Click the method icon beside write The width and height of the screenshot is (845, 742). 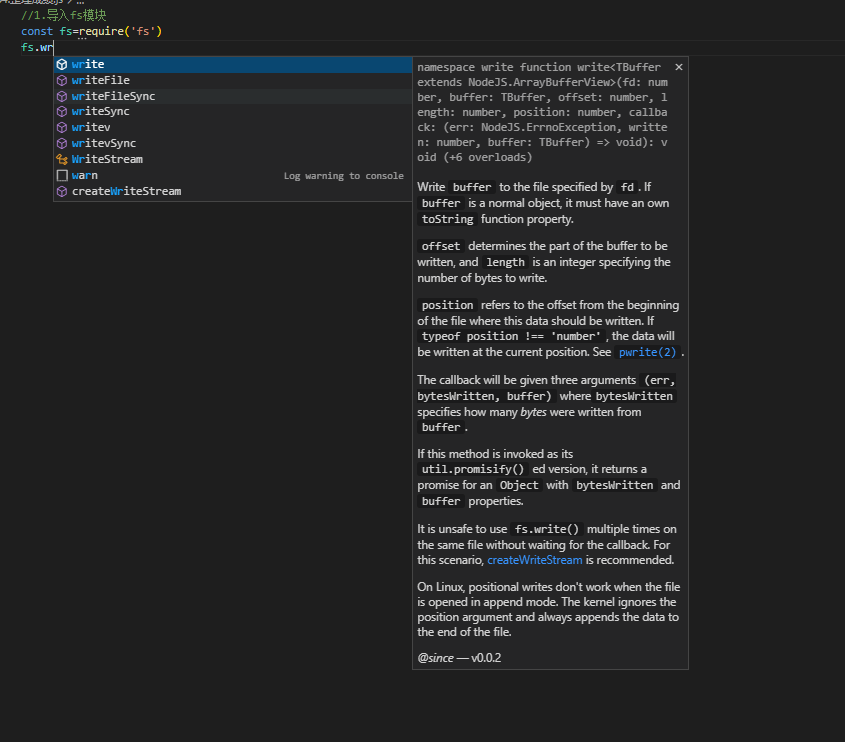tap(62, 64)
